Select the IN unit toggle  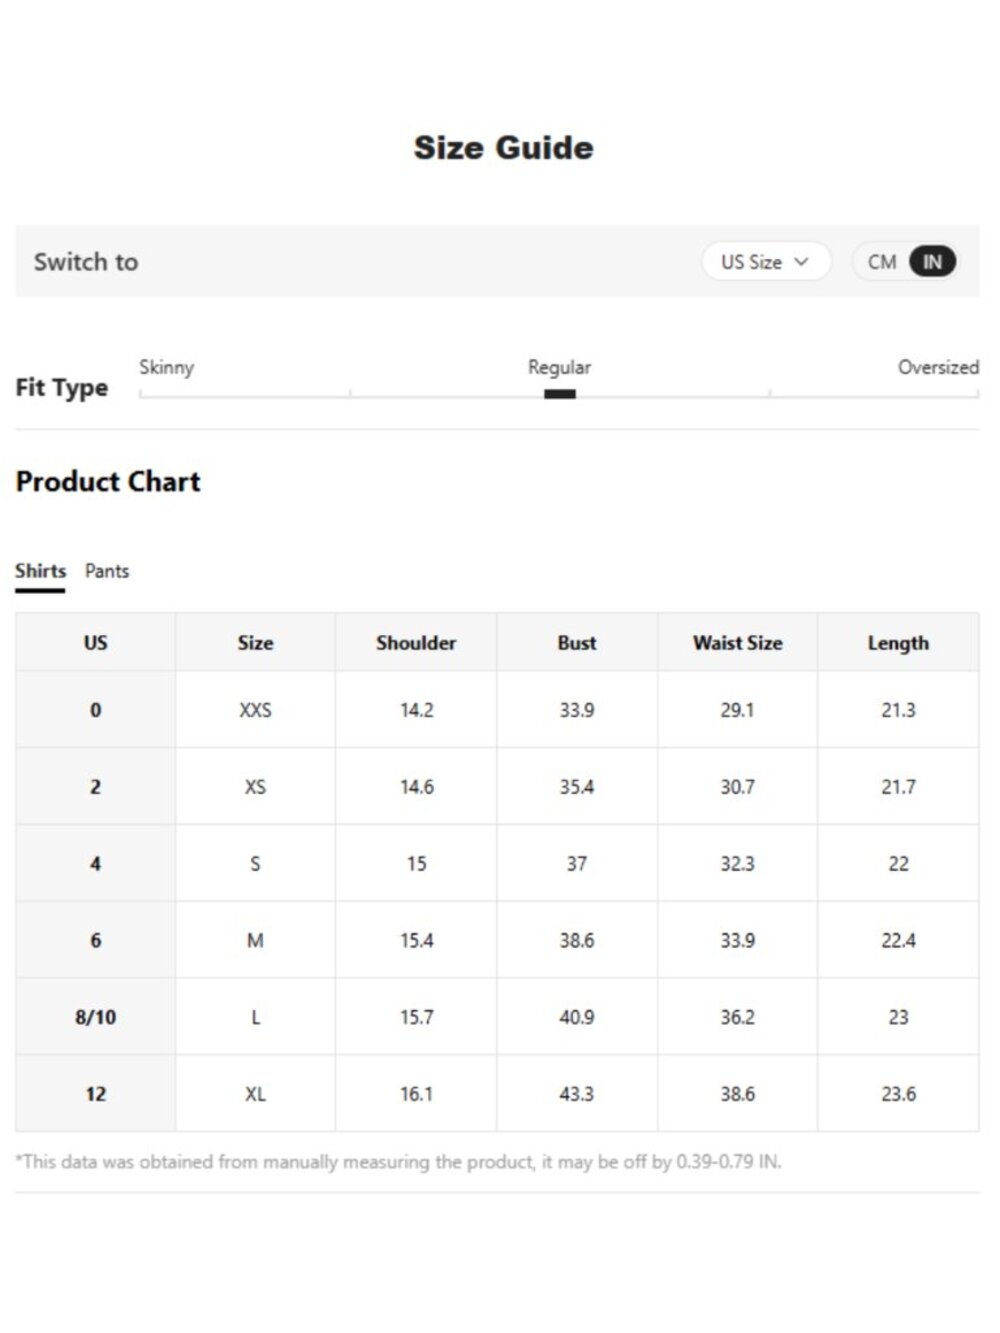[932, 262]
